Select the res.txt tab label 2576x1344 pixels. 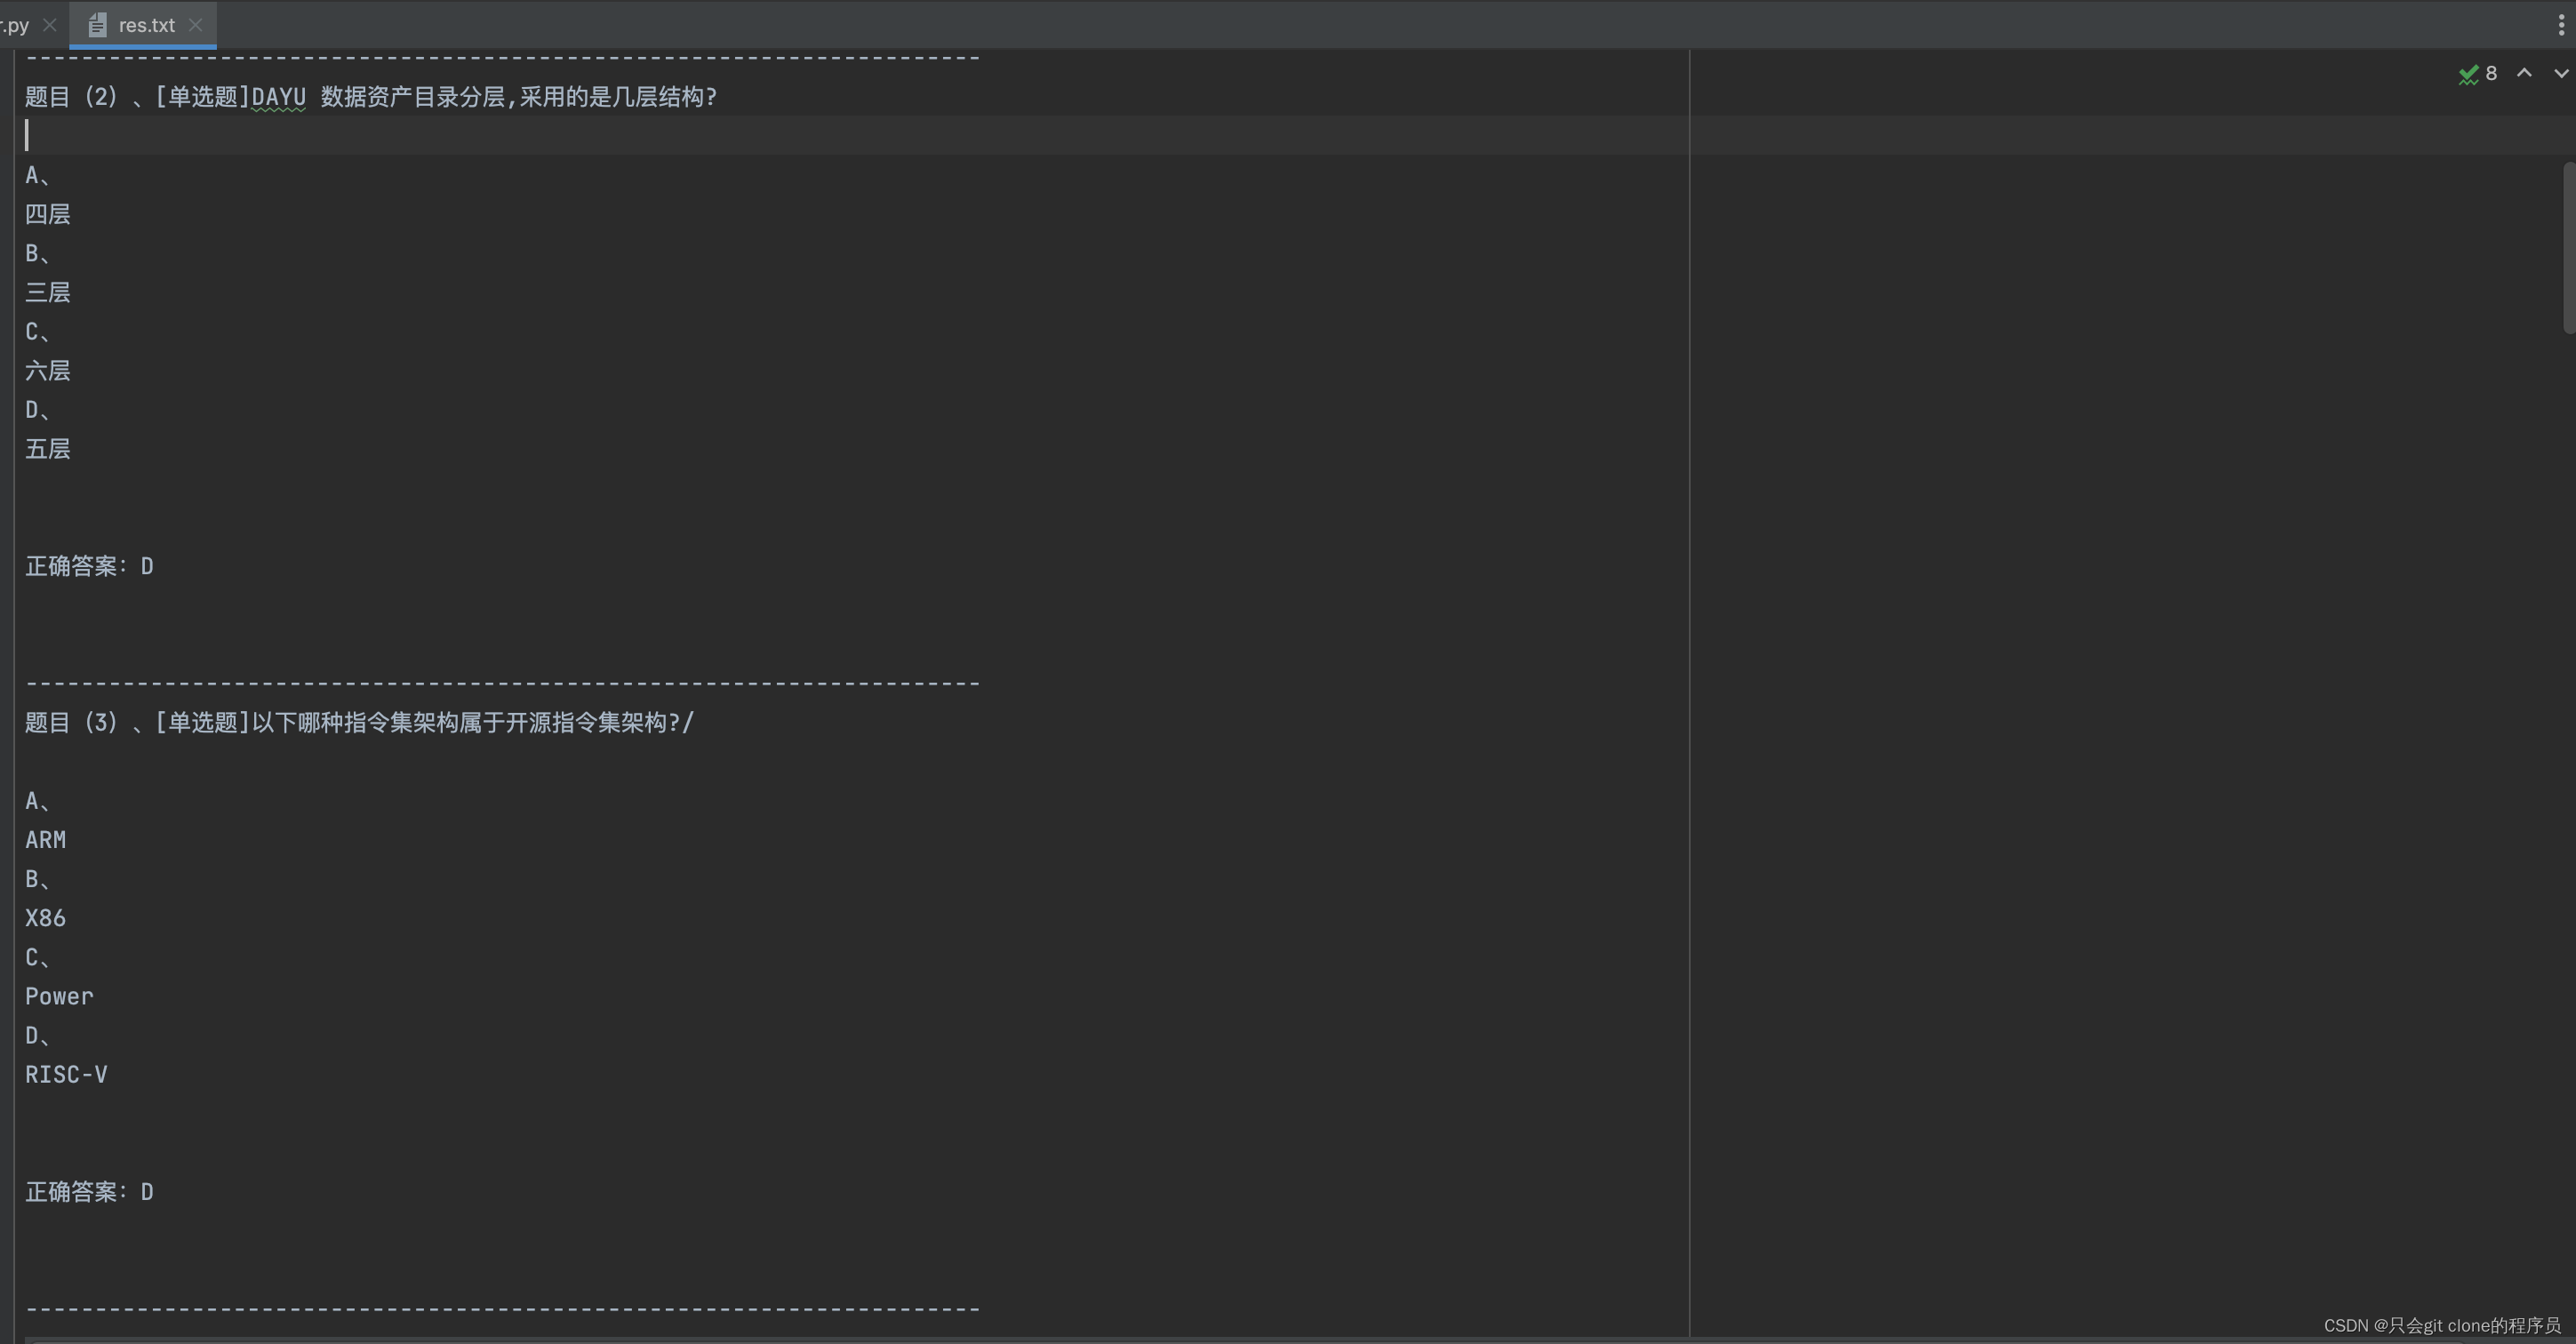tap(146, 25)
